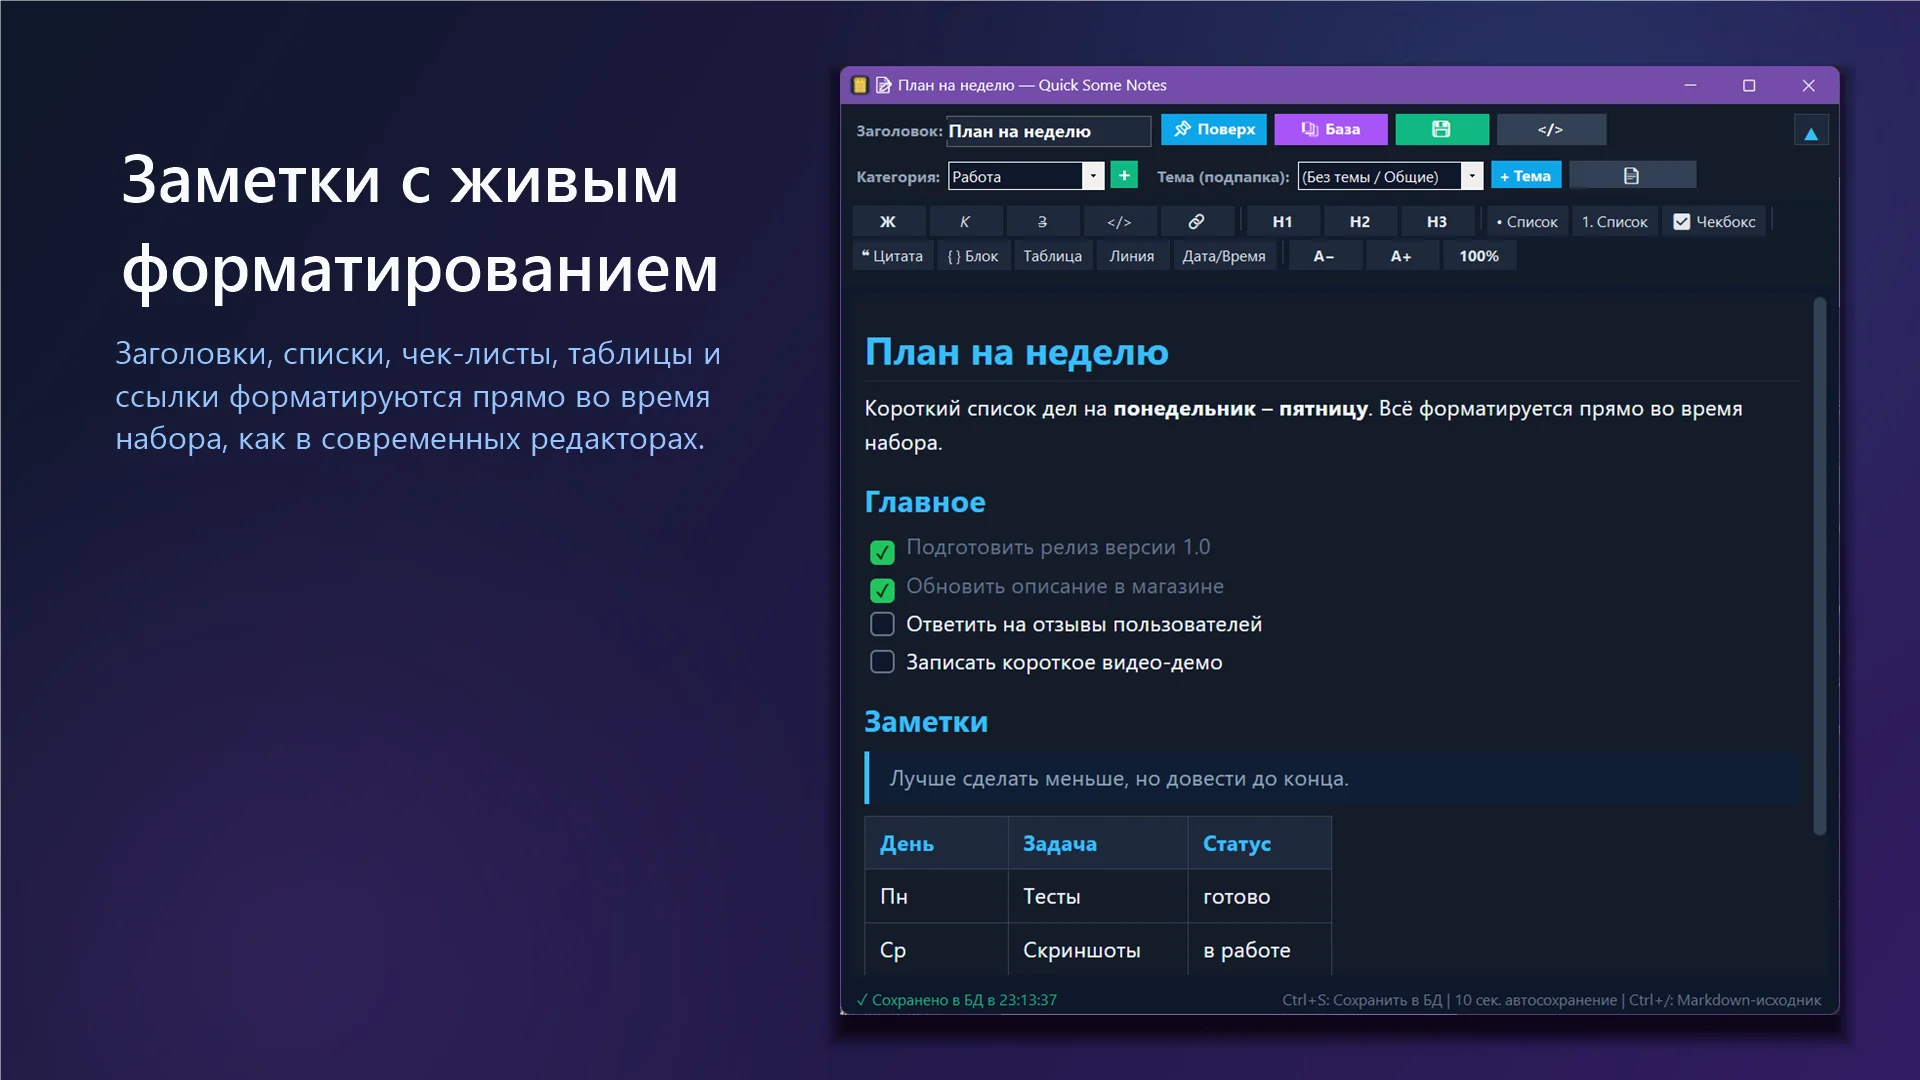This screenshot has width=1920, height=1080.
Task: Click the 'Скриншоты' table cell
Action: [1097, 950]
